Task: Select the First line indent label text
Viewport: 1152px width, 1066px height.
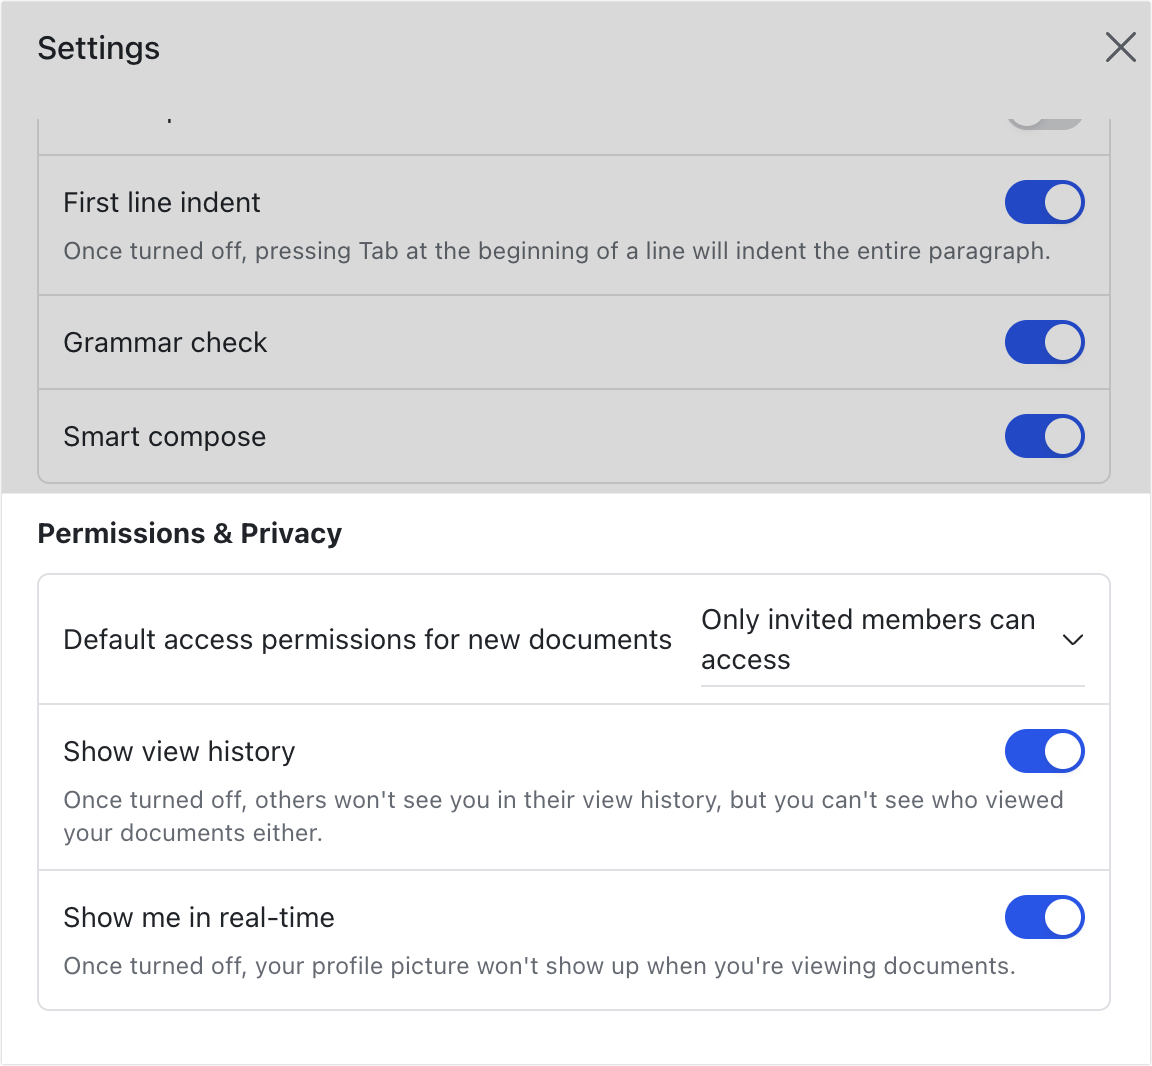Action: pyautogui.click(x=161, y=202)
